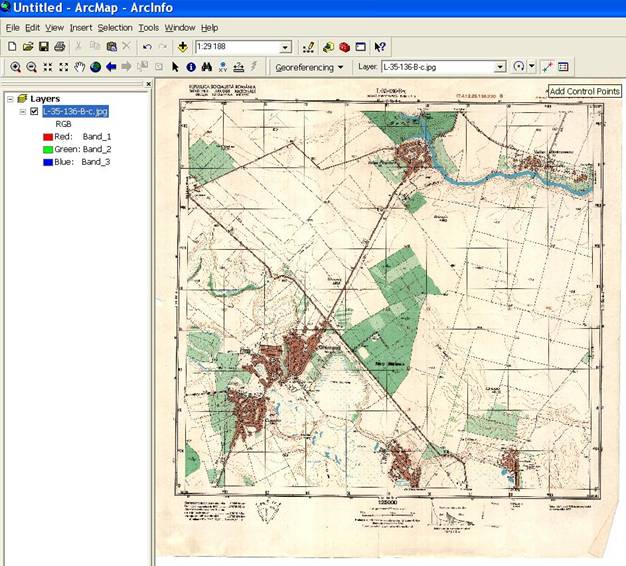Open the Georeferencing dropdown menu

pyautogui.click(x=309, y=67)
